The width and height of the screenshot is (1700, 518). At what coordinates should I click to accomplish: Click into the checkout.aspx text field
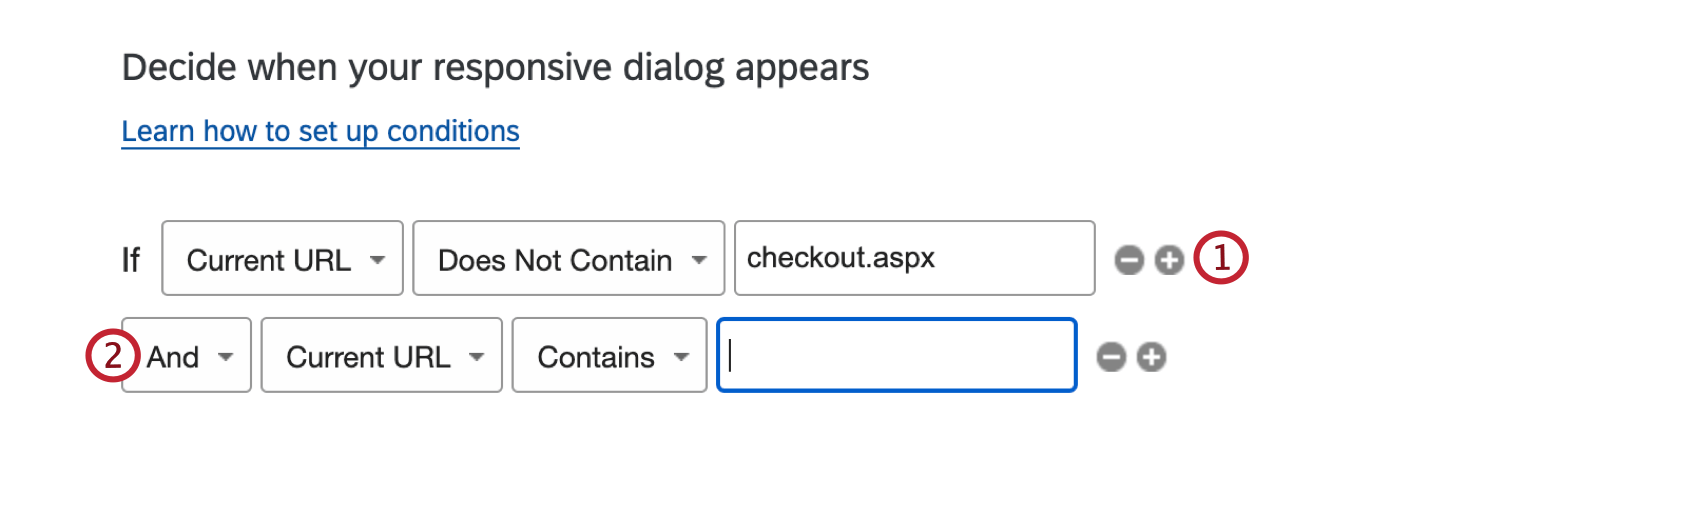(914, 258)
